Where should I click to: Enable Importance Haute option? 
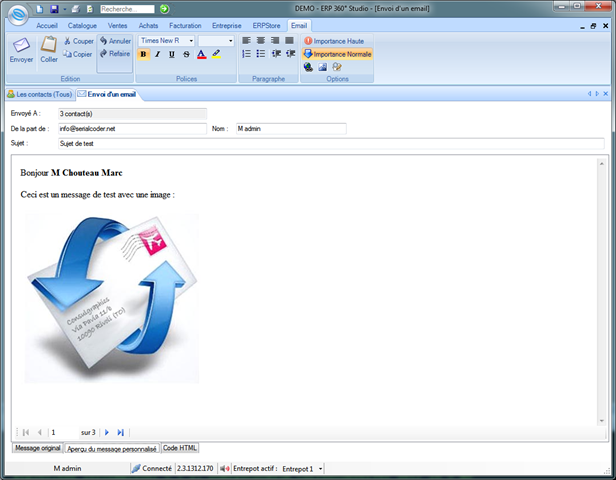[x=334, y=41]
